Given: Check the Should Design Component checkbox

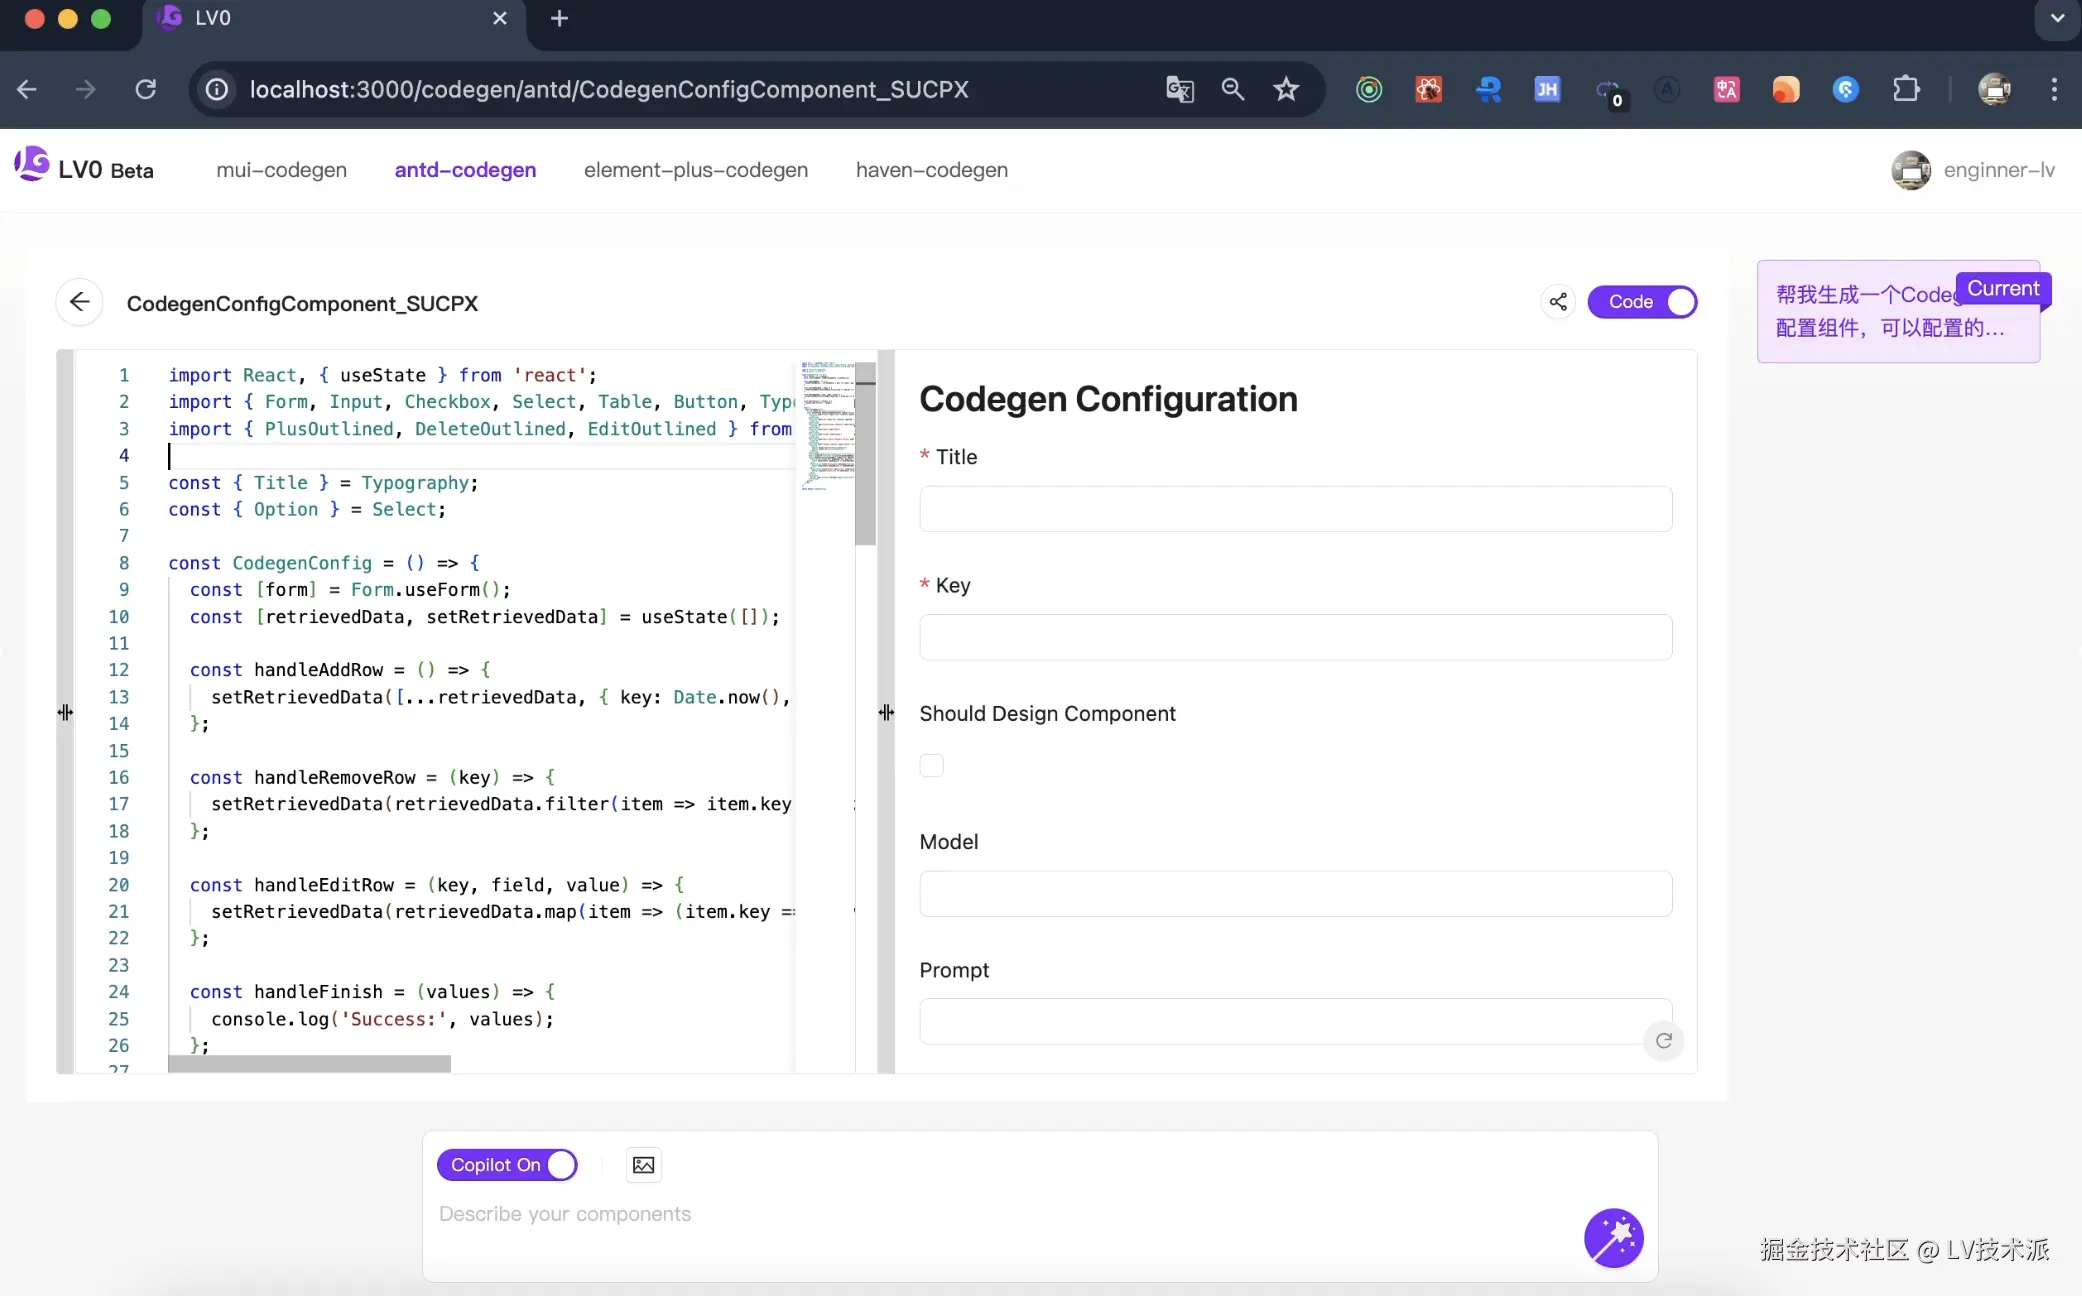Looking at the screenshot, I should coord(932,766).
